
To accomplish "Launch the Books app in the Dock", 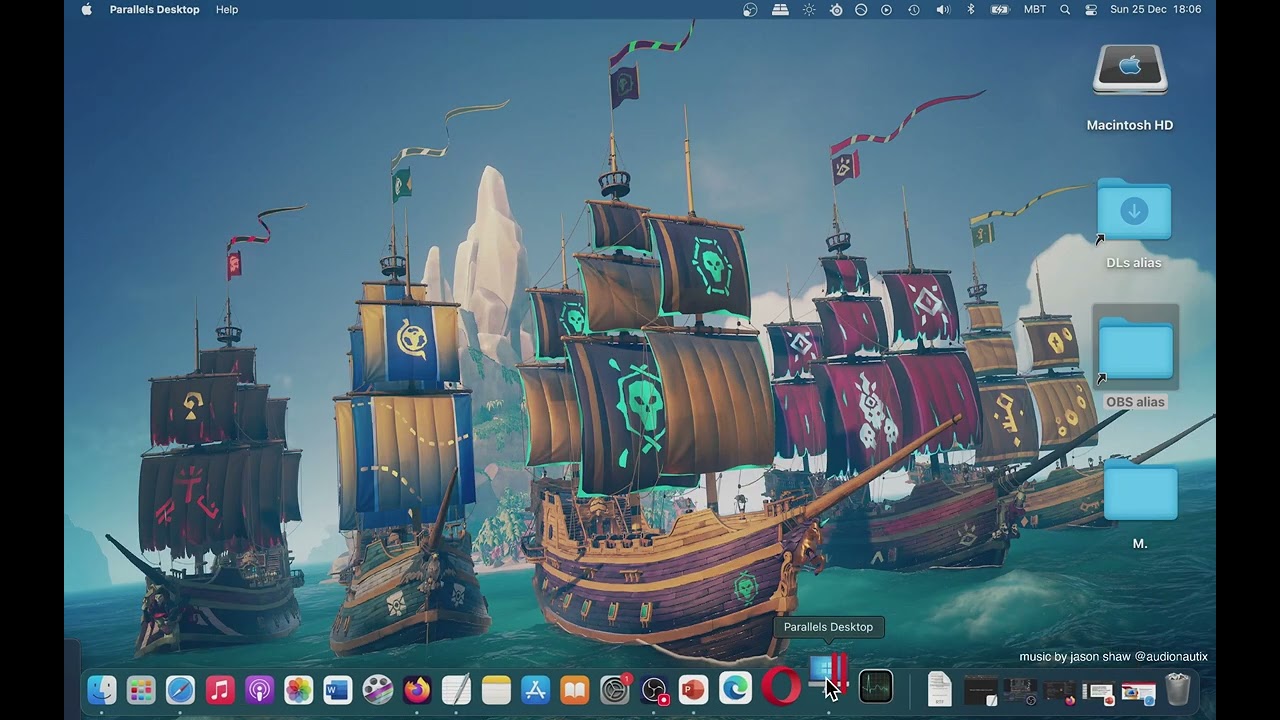I will coord(575,689).
